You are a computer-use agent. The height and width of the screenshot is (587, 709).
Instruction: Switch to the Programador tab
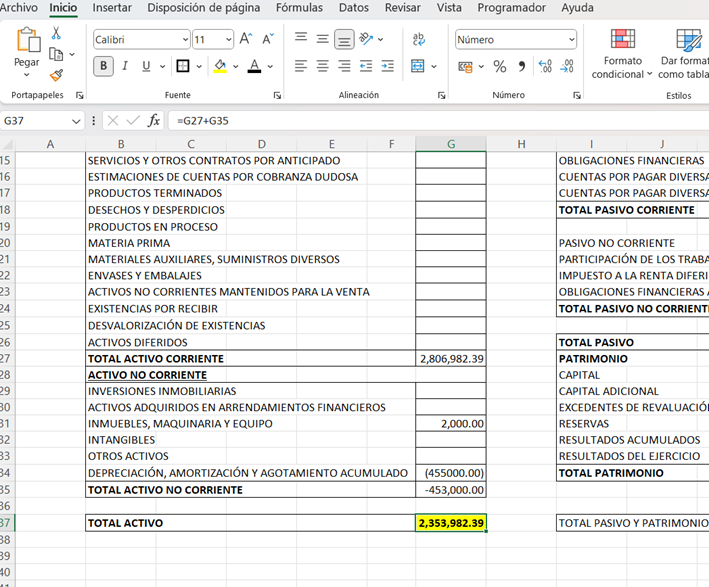click(x=511, y=8)
